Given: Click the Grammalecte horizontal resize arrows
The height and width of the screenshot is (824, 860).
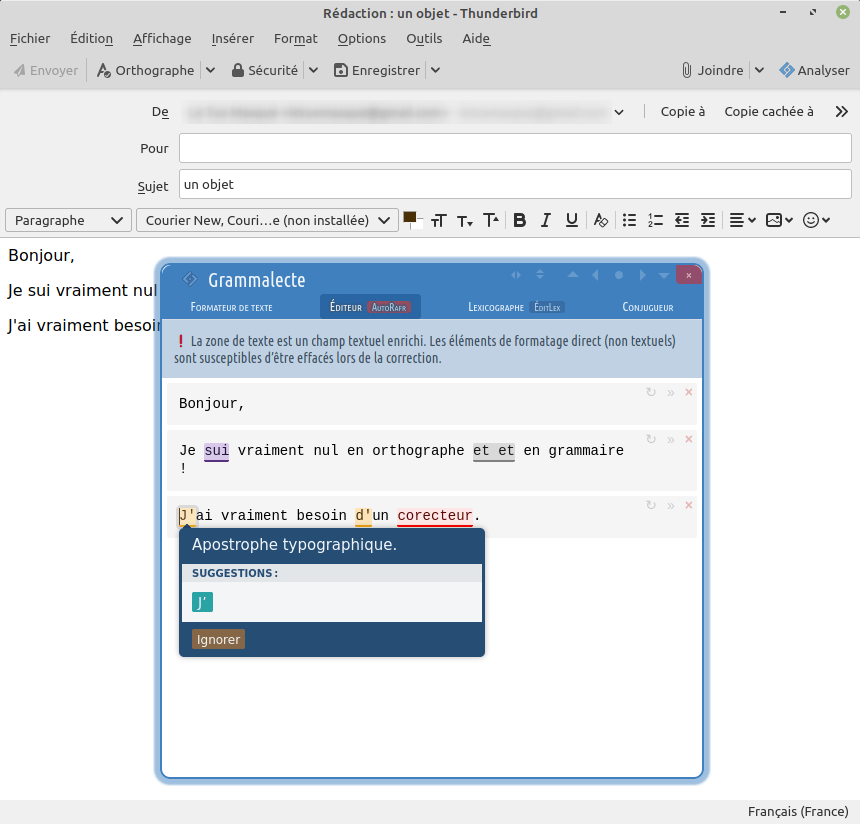Looking at the screenshot, I should (x=516, y=275).
